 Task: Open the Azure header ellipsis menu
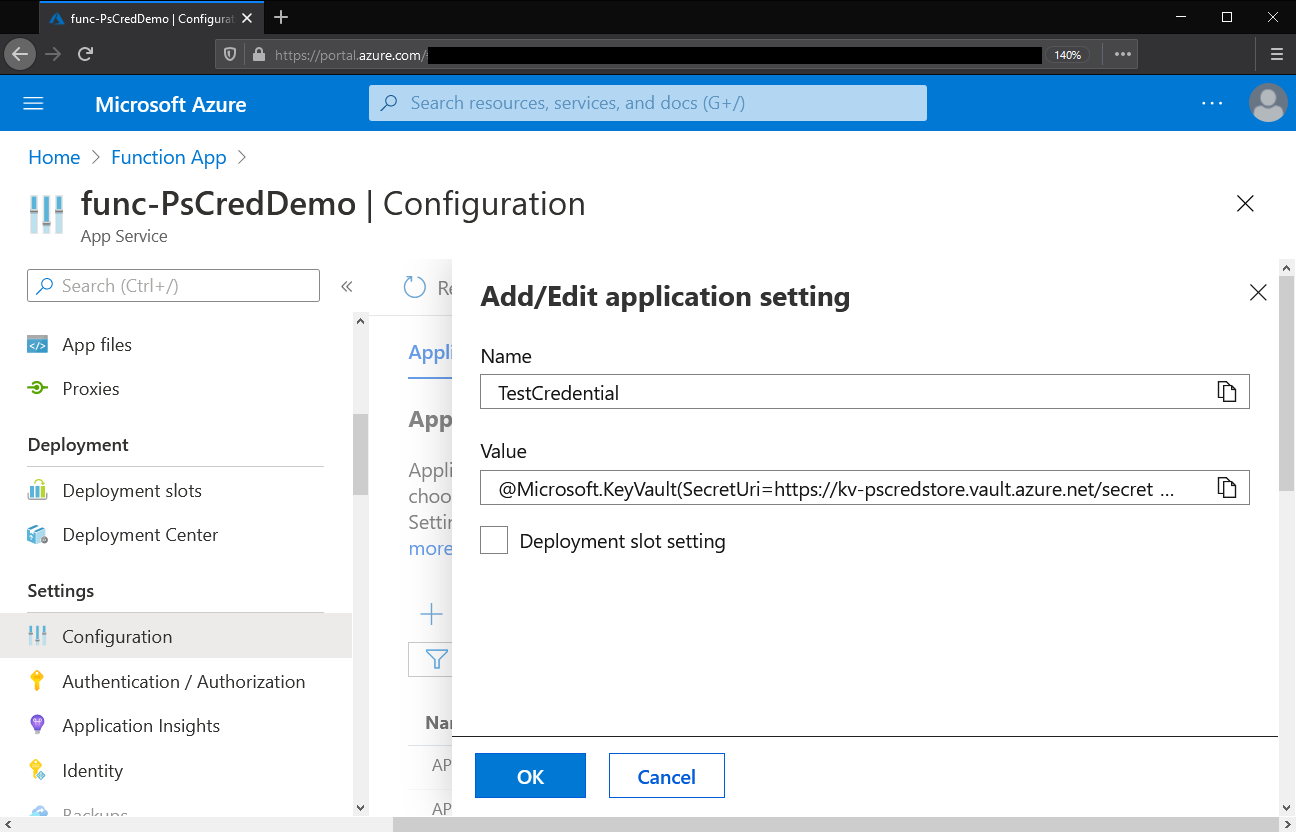click(1212, 103)
